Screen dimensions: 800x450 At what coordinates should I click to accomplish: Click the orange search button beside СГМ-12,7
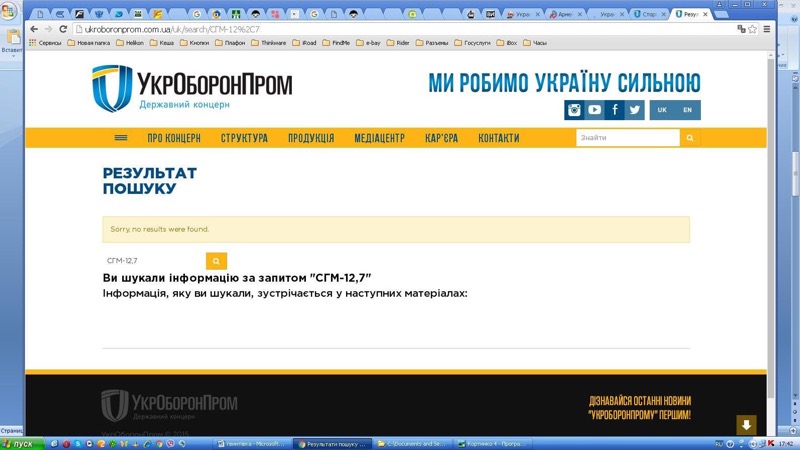click(x=216, y=261)
